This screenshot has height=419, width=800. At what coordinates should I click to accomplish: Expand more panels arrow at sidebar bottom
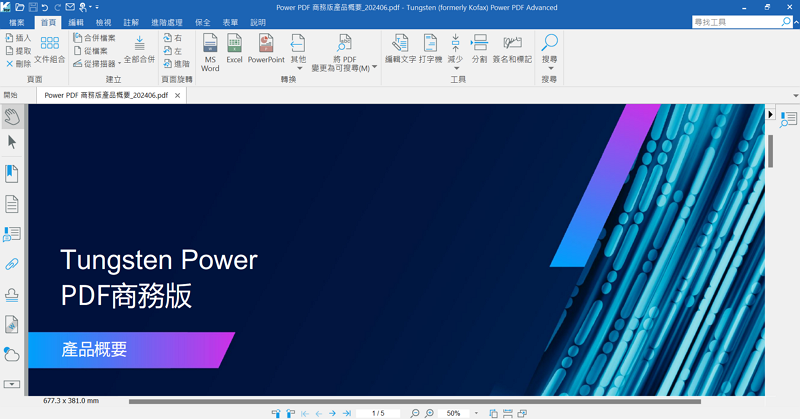(x=12, y=384)
